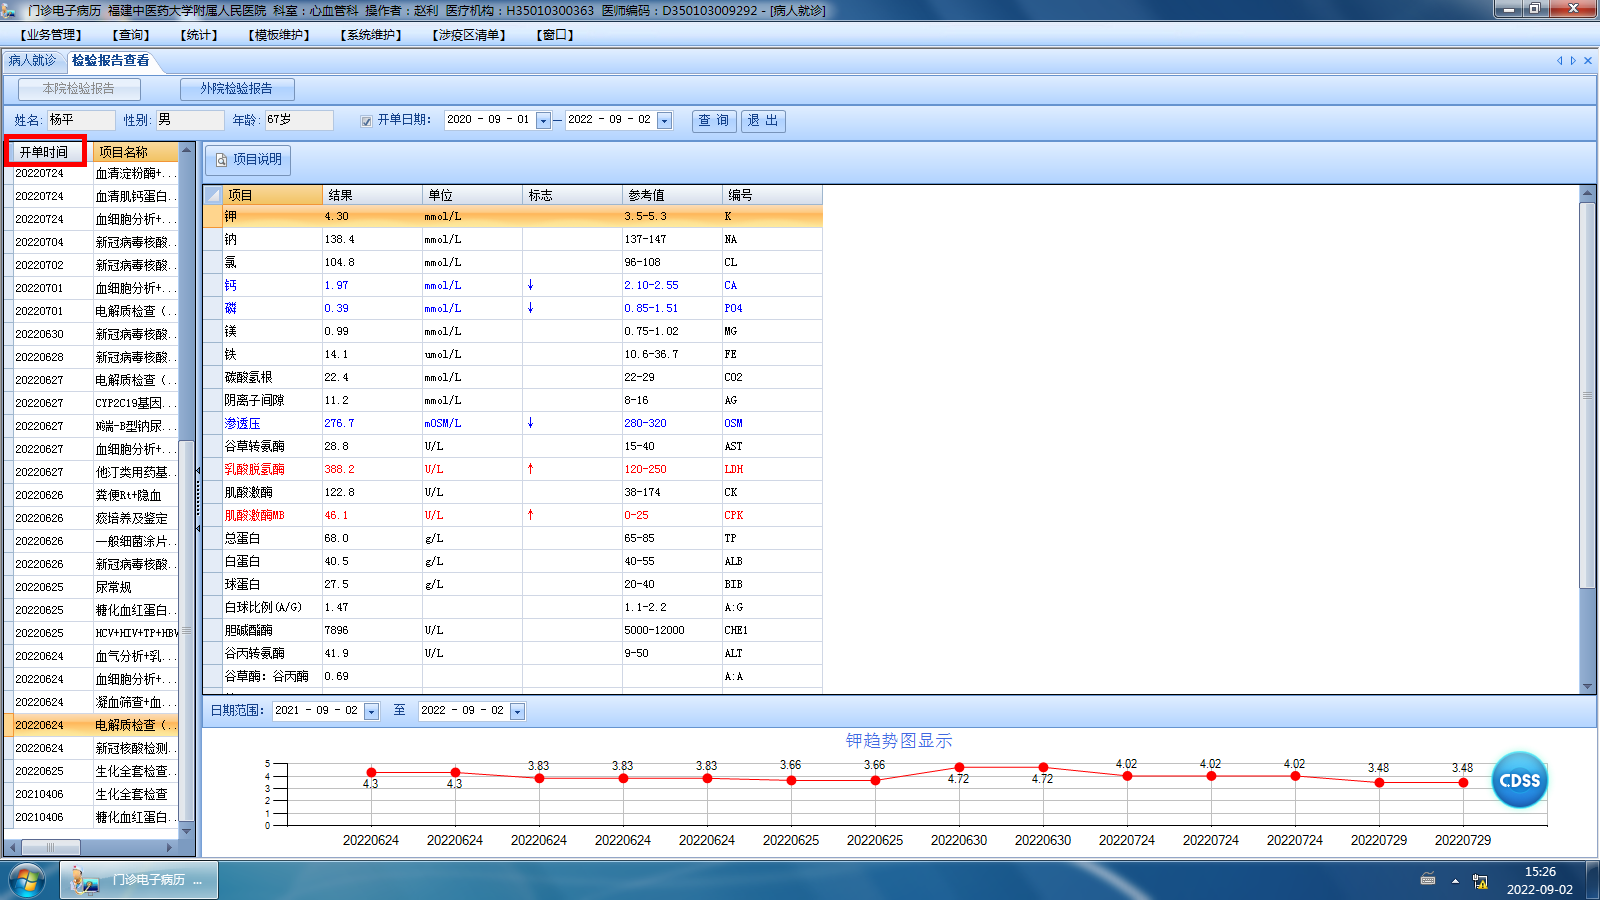Open the 涉疫区清单 menu
This screenshot has height=900, width=1600.
pyautogui.click(x=469, y=35)
